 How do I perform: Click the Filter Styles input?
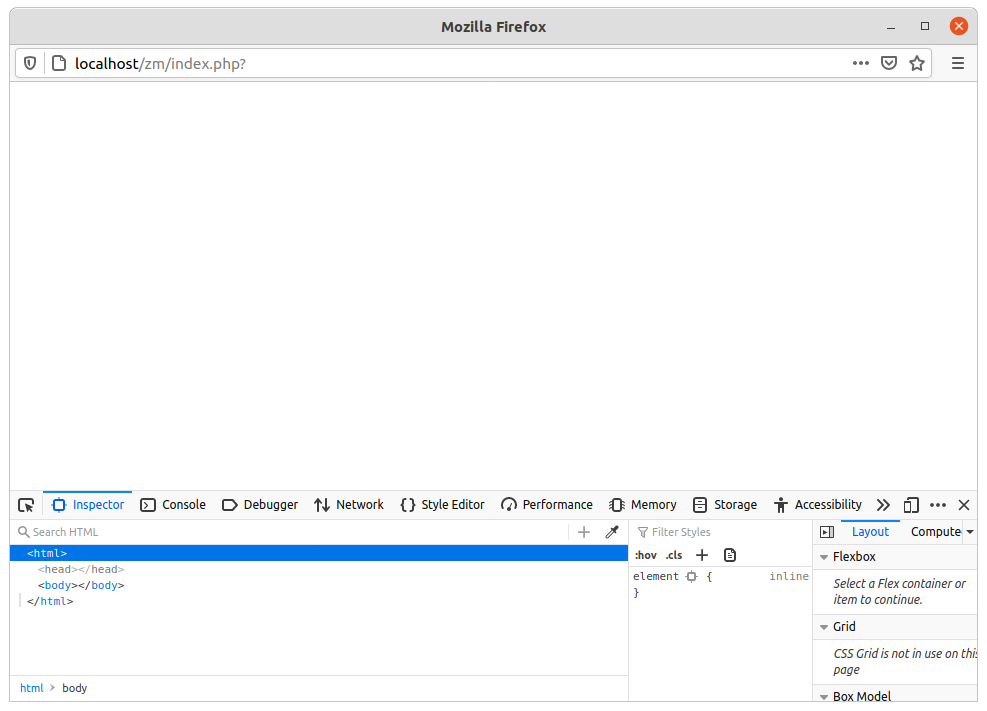pyautogui.click(x=722, y=532)
